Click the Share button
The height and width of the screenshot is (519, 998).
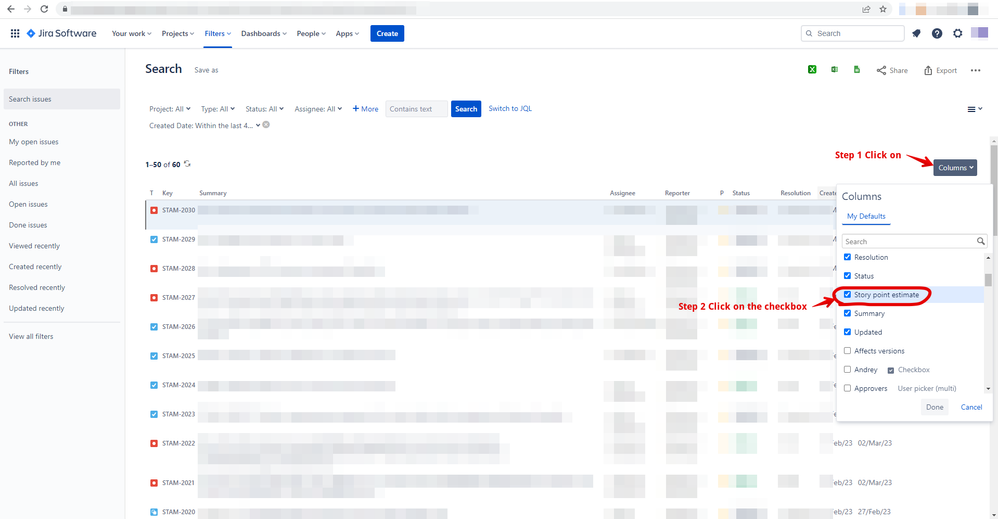click(892, 70)
